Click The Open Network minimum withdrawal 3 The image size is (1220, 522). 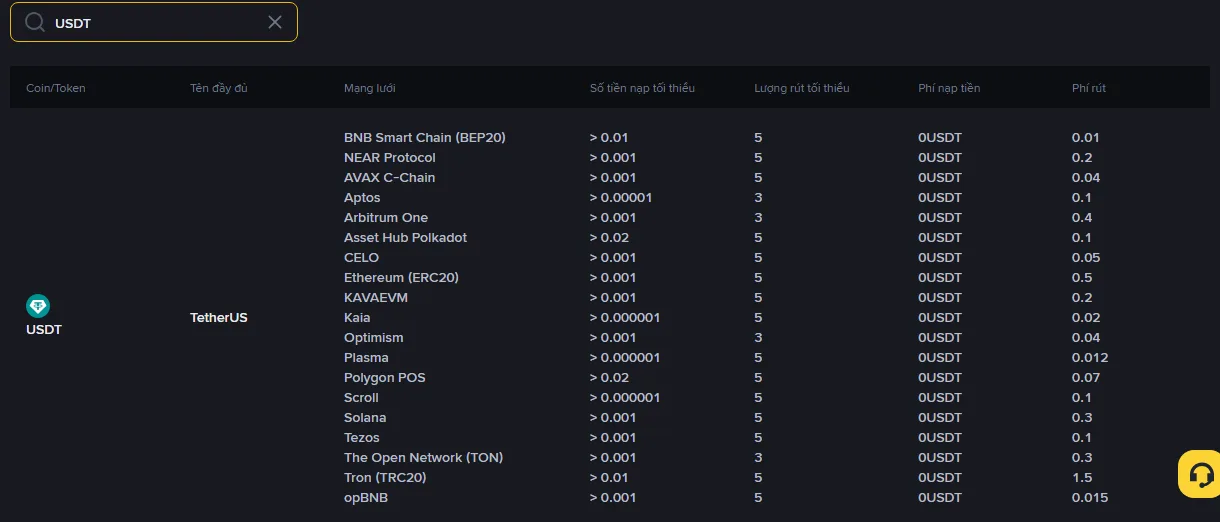coord(758,457)
